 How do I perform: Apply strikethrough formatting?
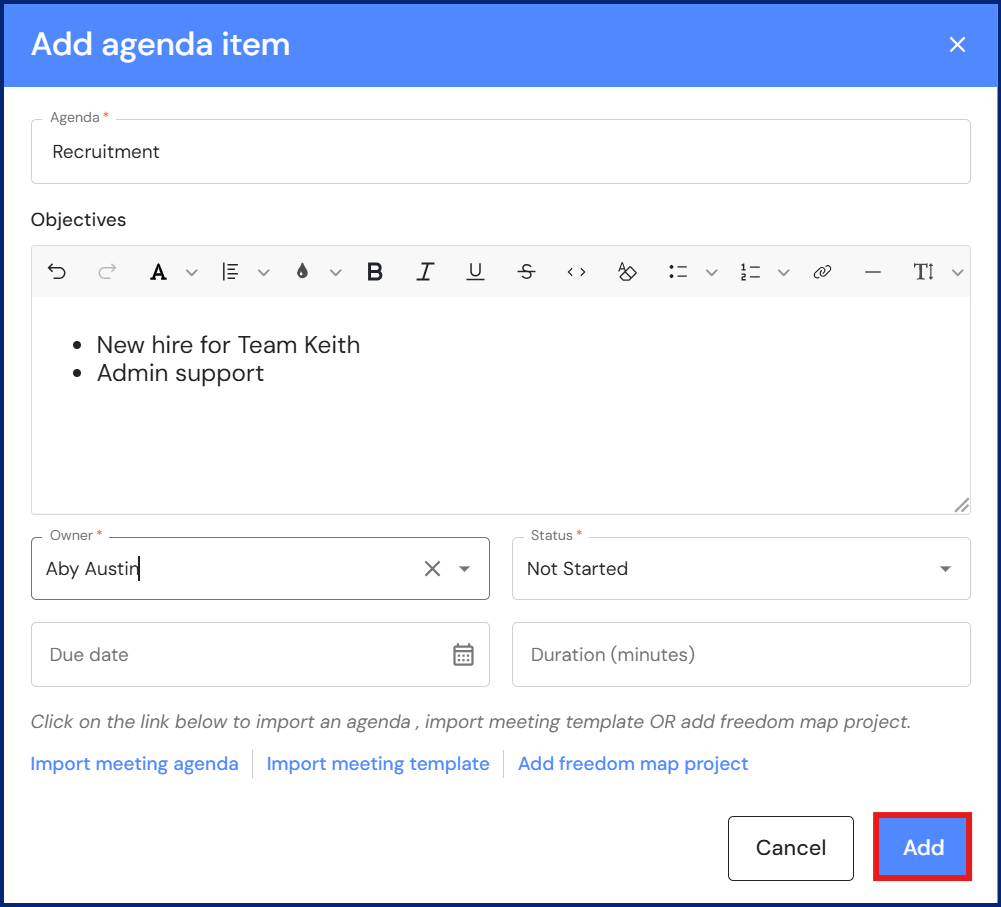click(x=527, y=272)
